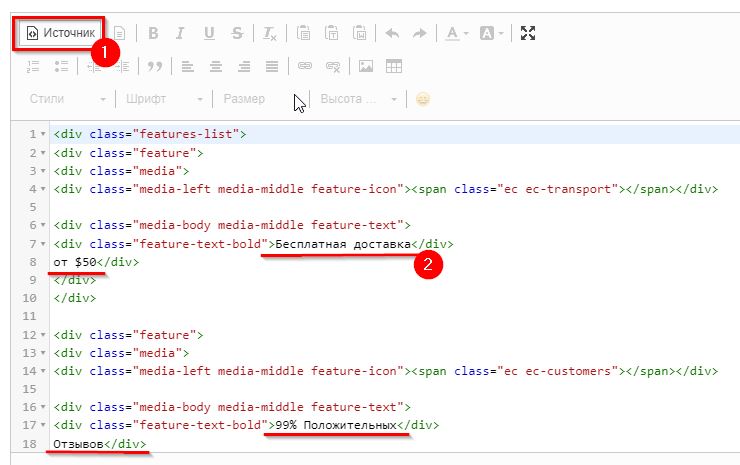Collapse the code fold at line 1
The height and width of the screenshot is (465, 740).
[44, 134]
